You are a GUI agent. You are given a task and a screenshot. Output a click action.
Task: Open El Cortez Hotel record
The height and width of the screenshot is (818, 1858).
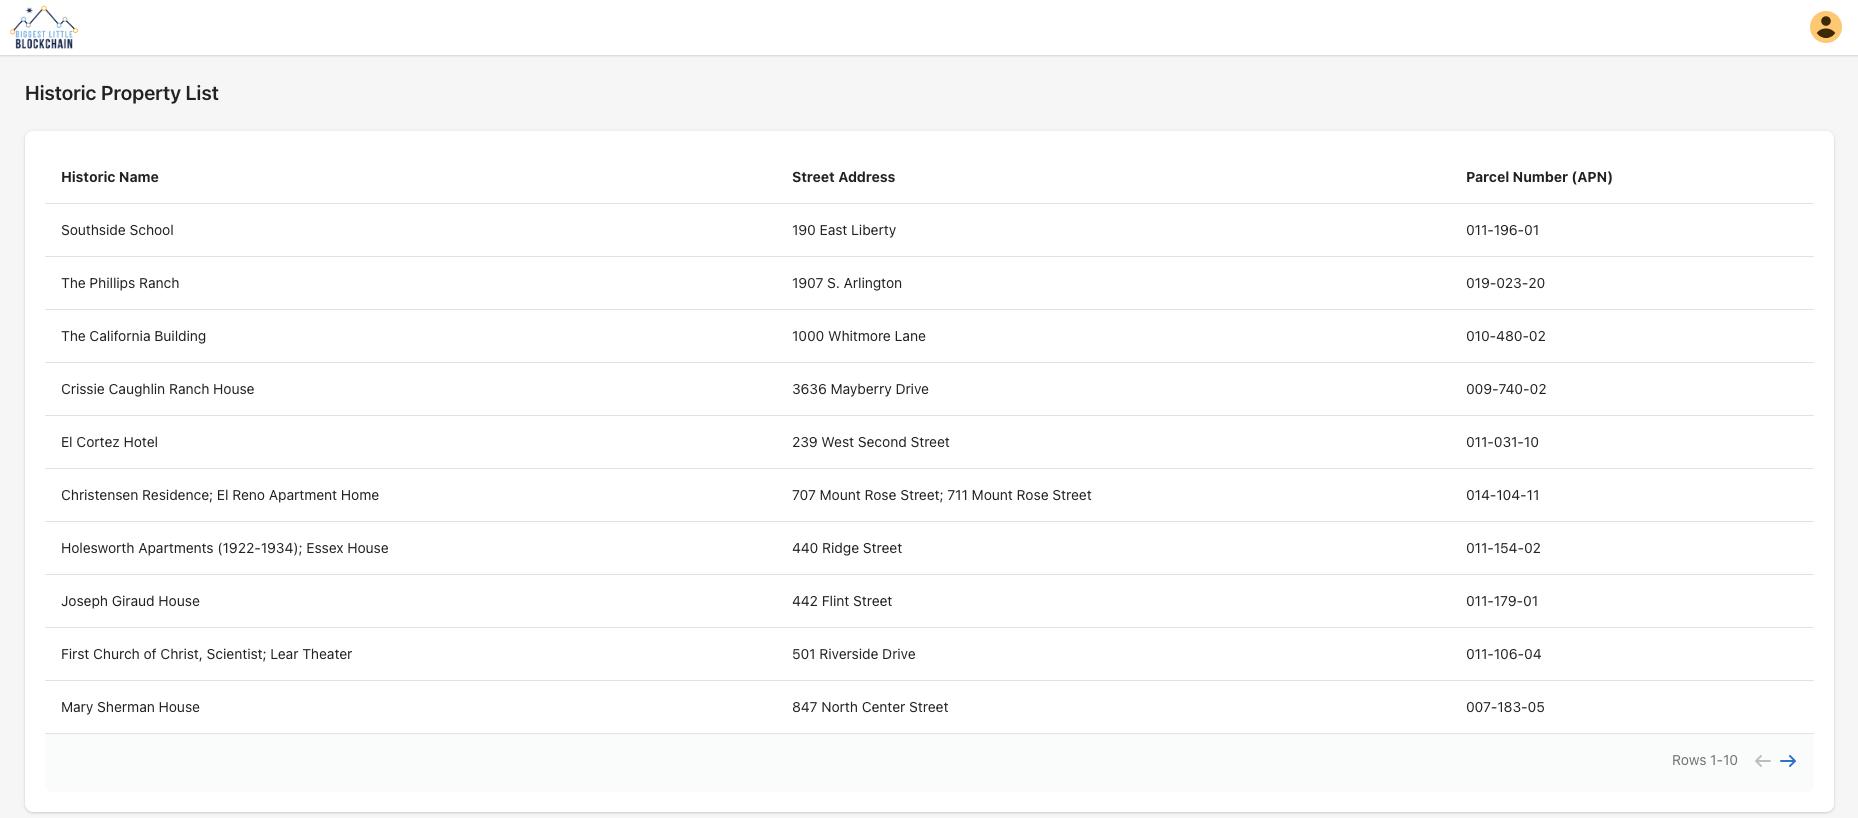click(x=109, y=442)
